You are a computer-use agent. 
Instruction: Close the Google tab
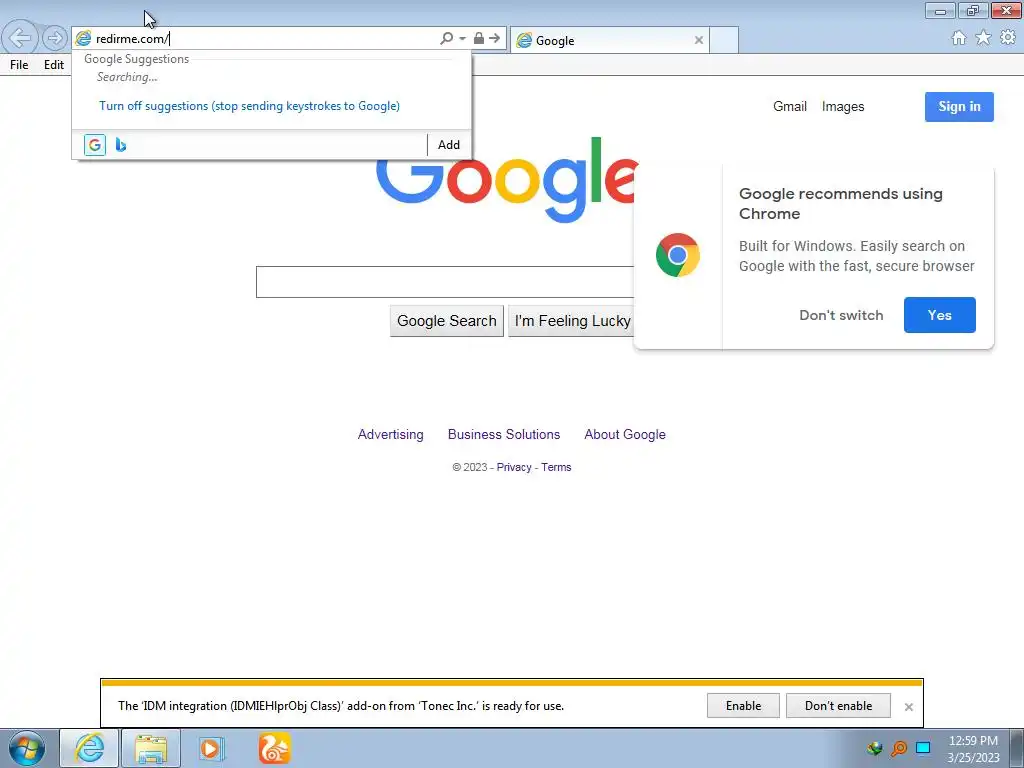pos(699,40)
